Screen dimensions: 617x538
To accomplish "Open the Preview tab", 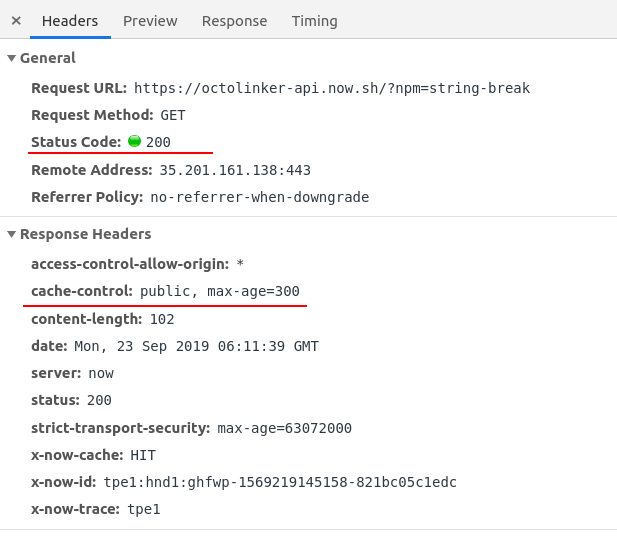I will click(x=150, y=20).
